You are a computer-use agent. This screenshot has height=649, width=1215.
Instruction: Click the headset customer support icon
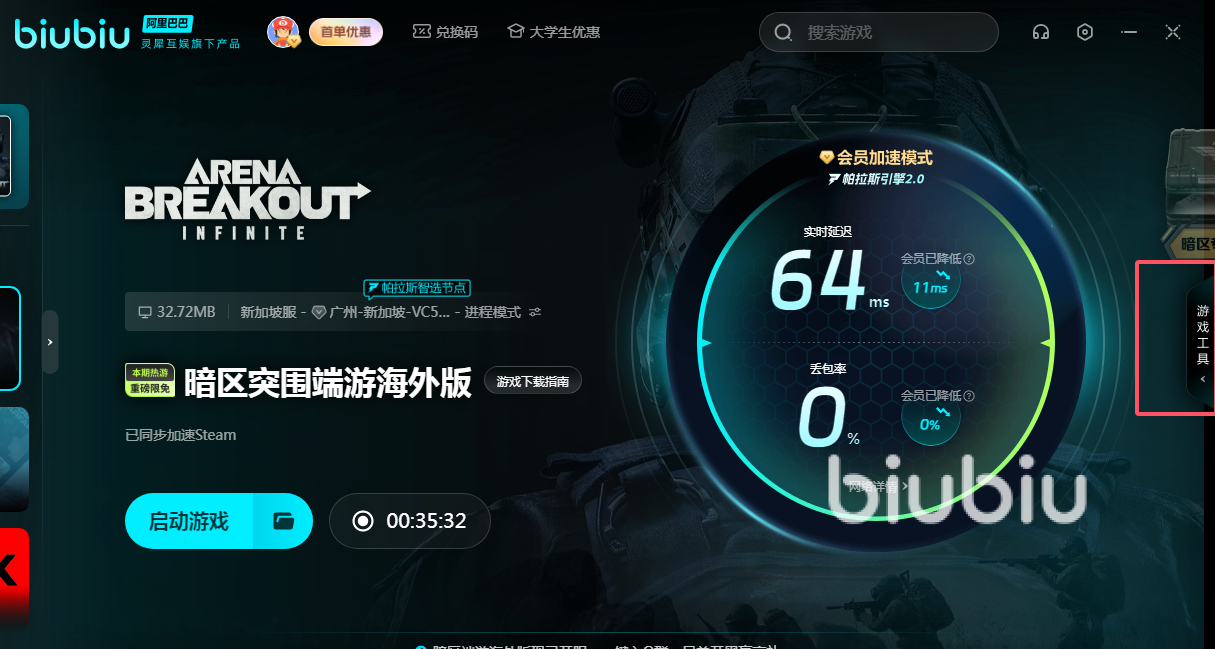tap(1041, 32)
